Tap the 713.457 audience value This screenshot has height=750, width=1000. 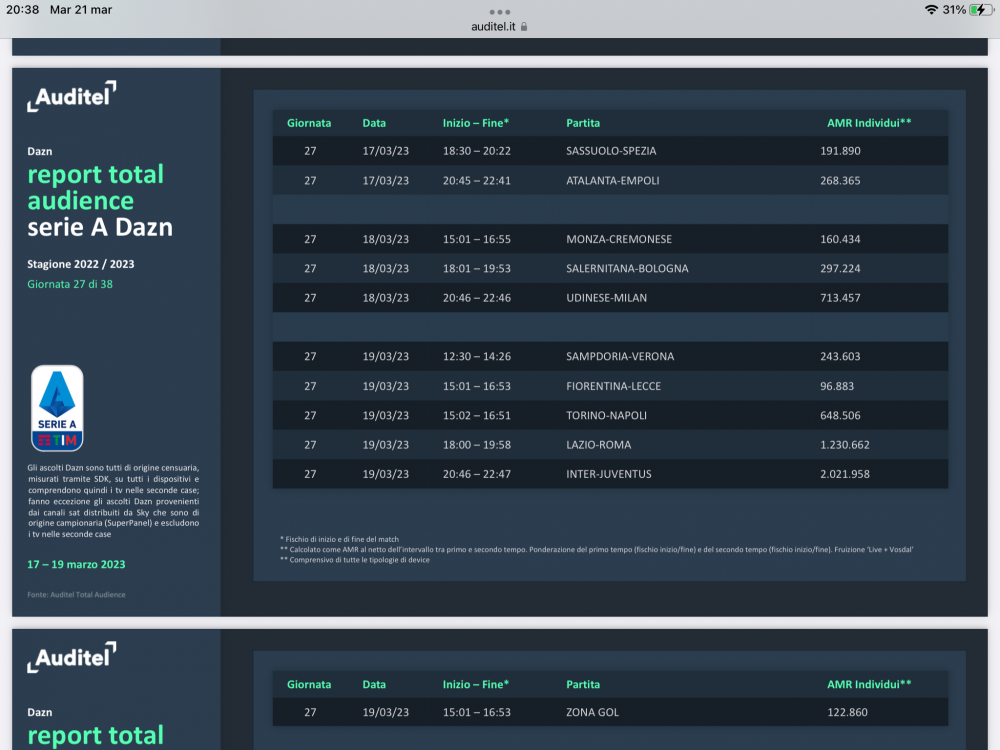[x=840, y=298]
